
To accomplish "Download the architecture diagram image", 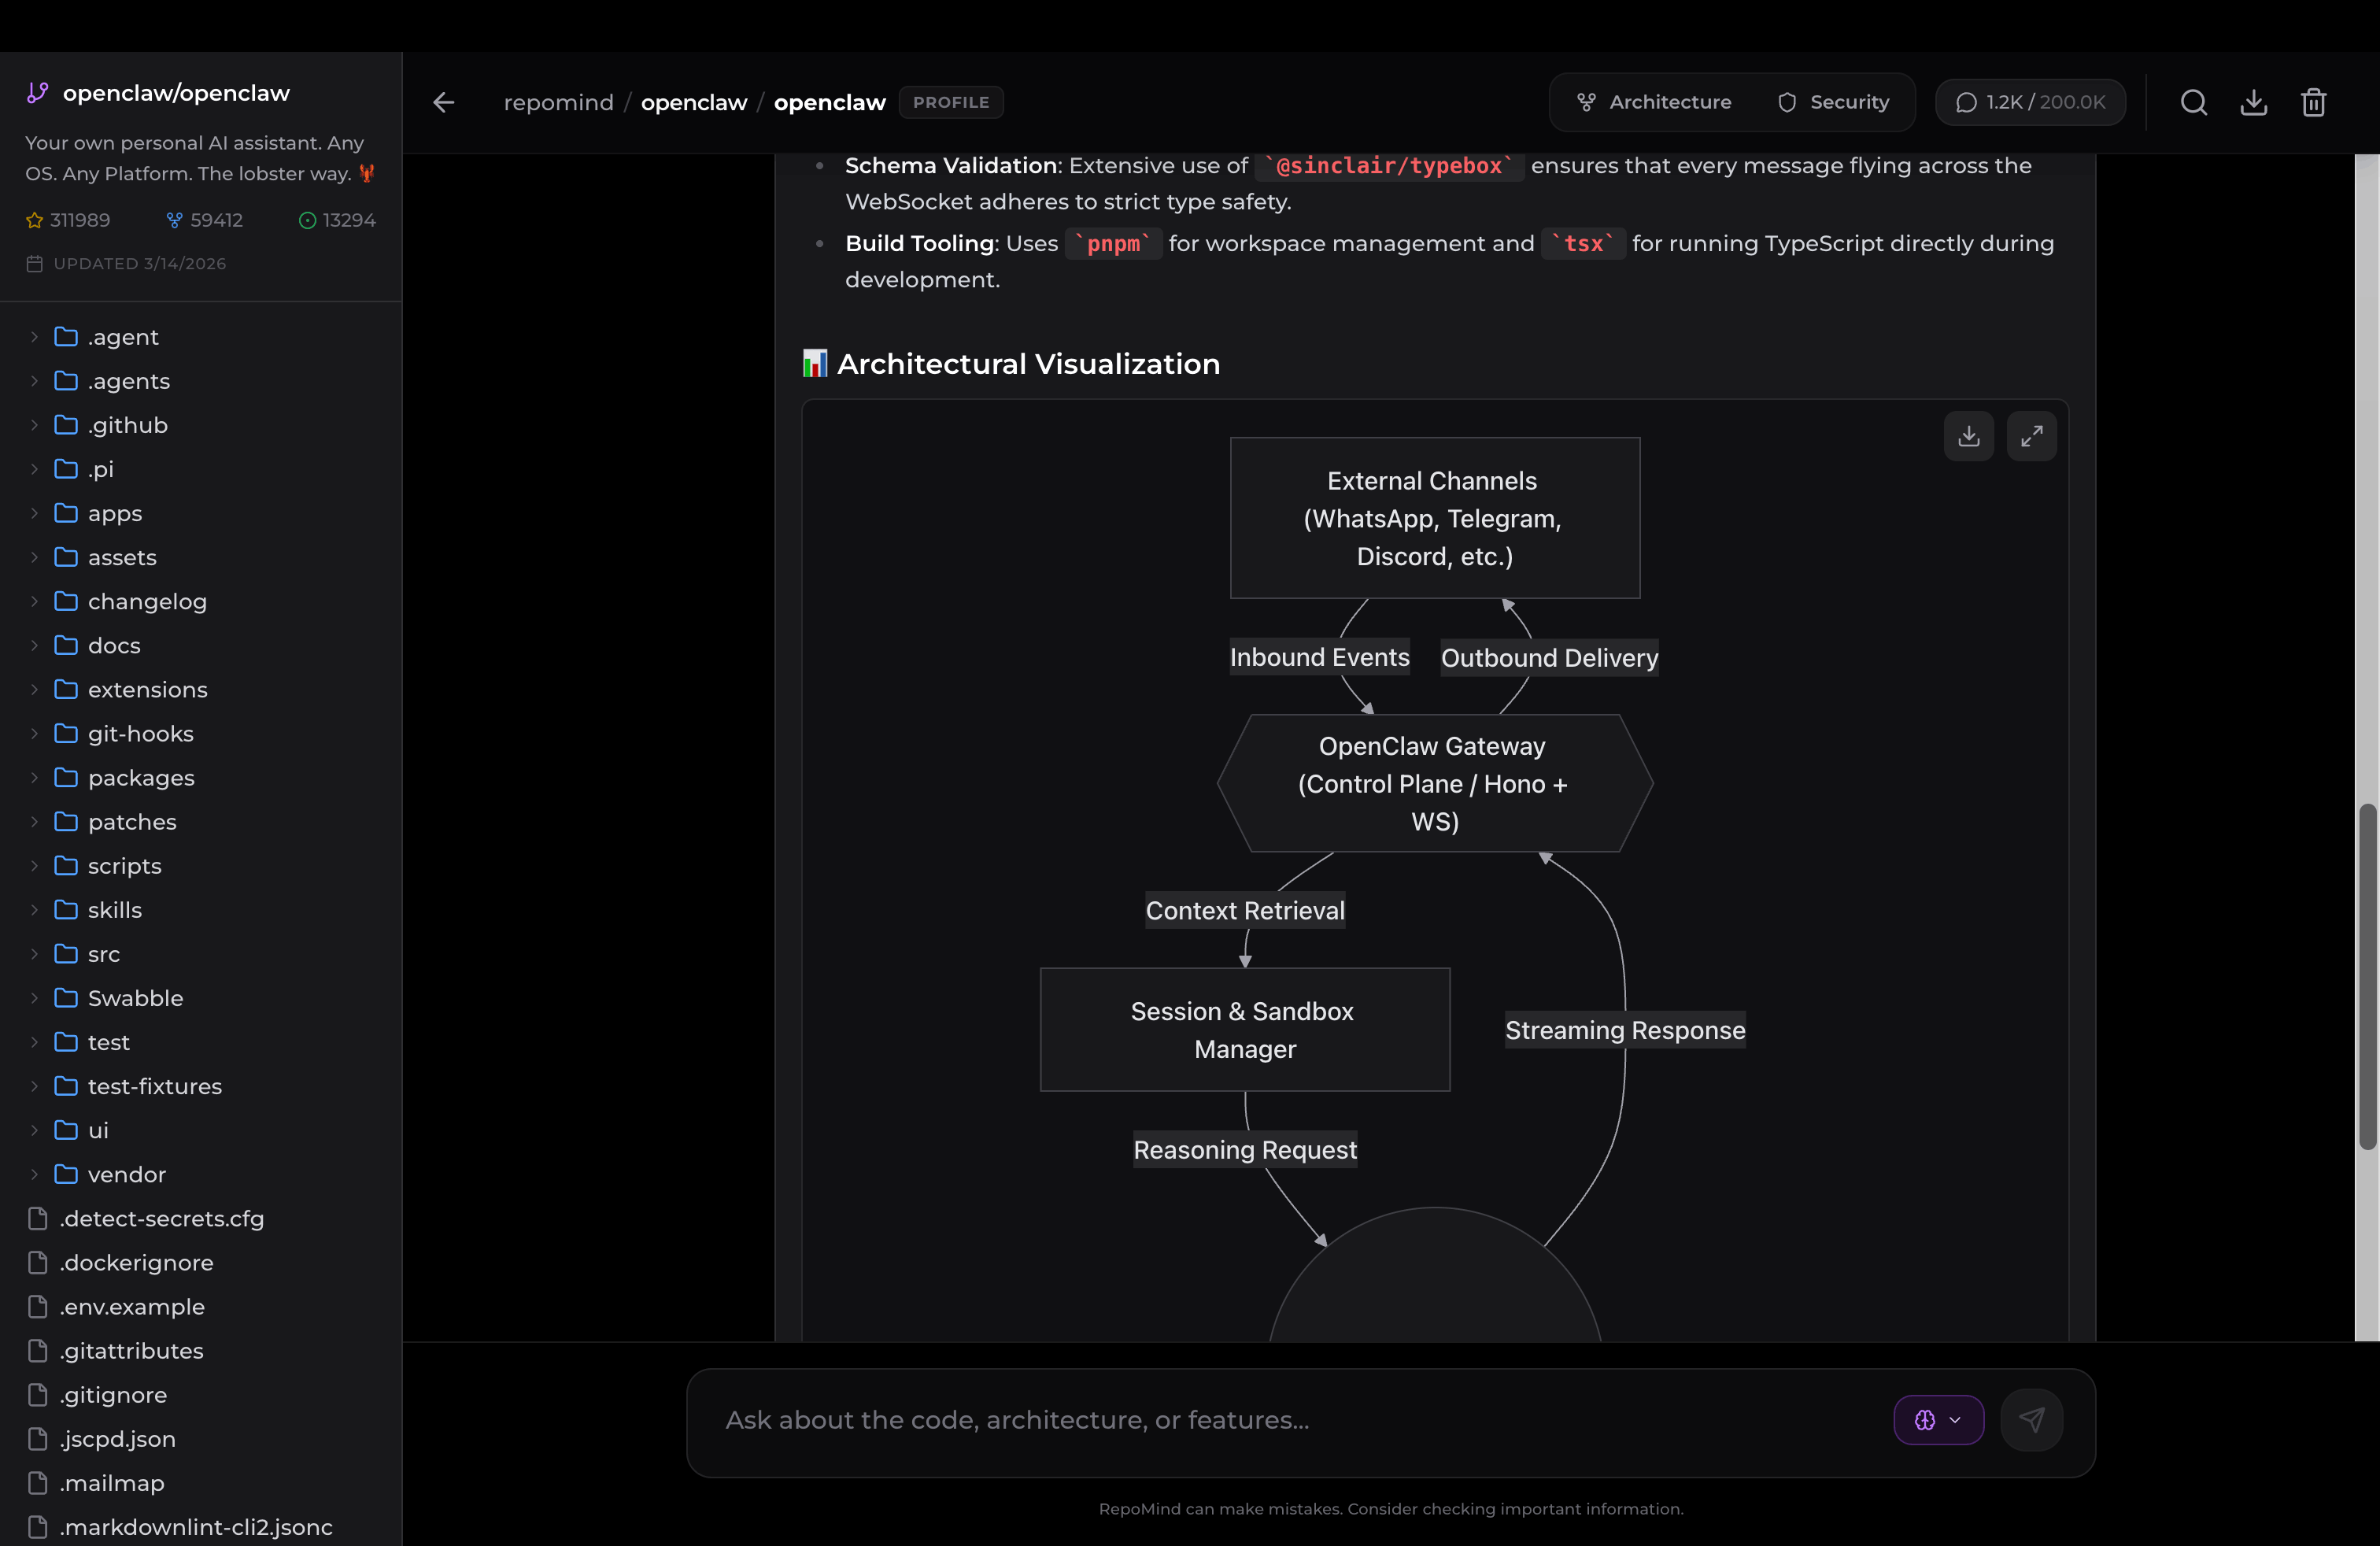I will click(x=1968, y=436).
